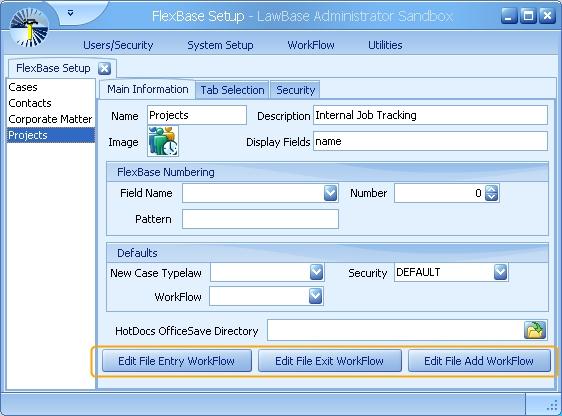Open the Users/Security menu

pyautogui.click(x=118, y=45)
